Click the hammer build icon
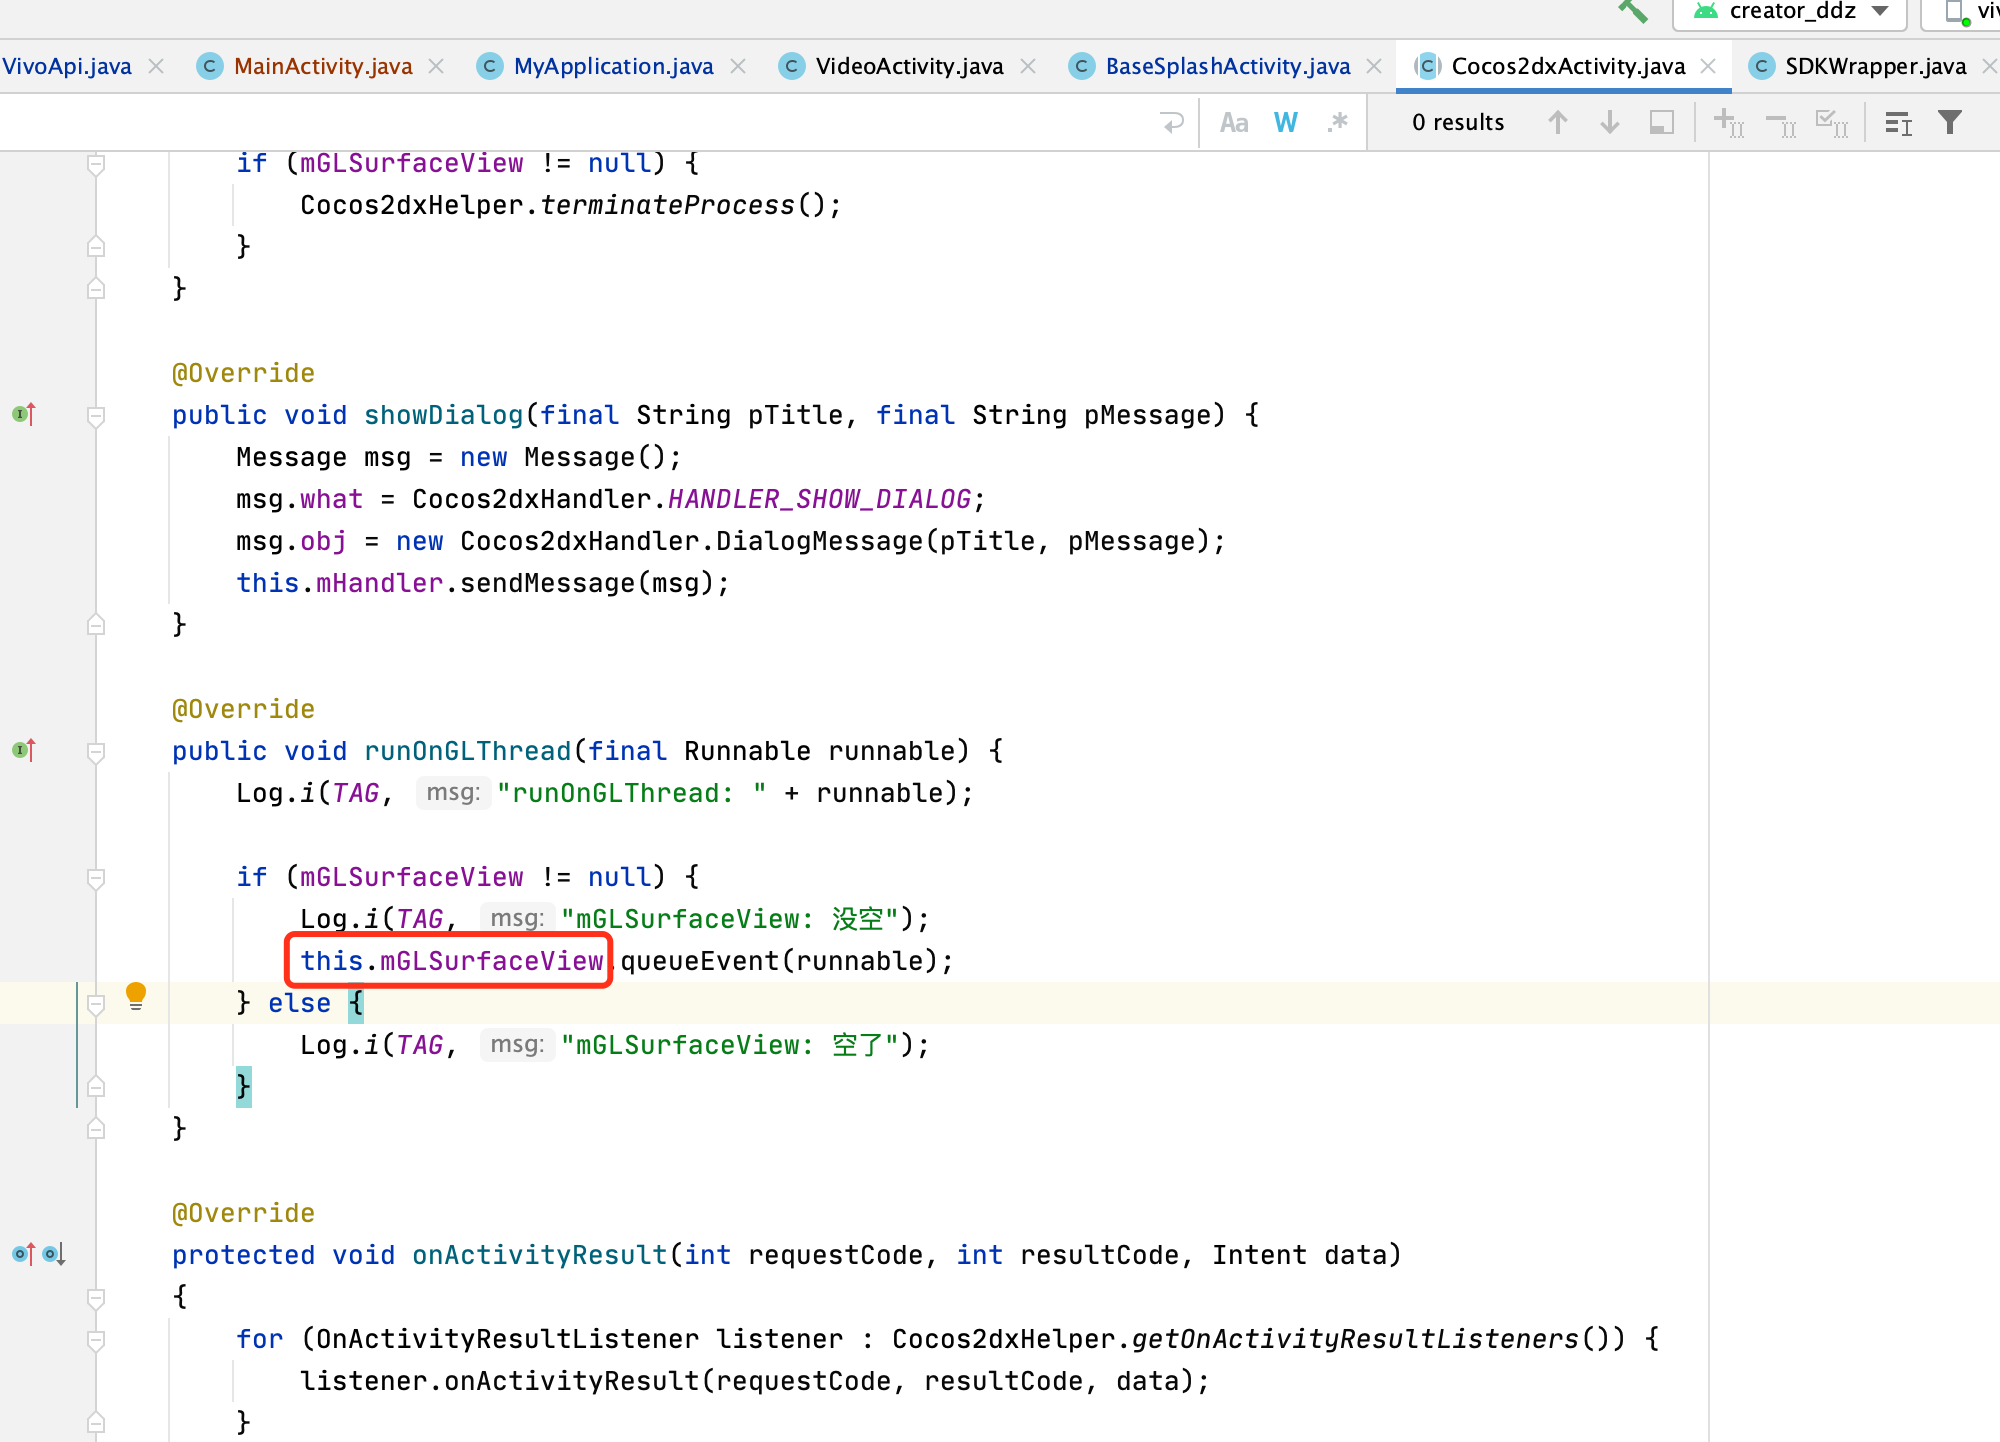The width and height of the screenshot is (2000, 1442). pos(1632,12)
